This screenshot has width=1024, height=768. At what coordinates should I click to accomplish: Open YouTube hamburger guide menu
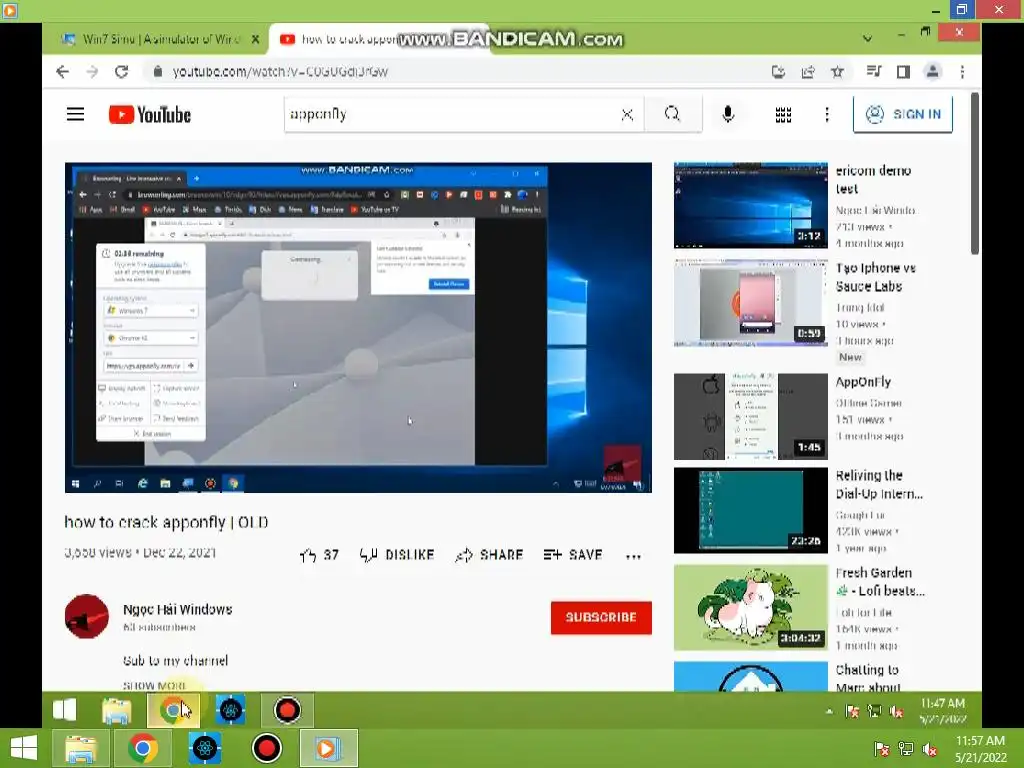coord(76,115)
